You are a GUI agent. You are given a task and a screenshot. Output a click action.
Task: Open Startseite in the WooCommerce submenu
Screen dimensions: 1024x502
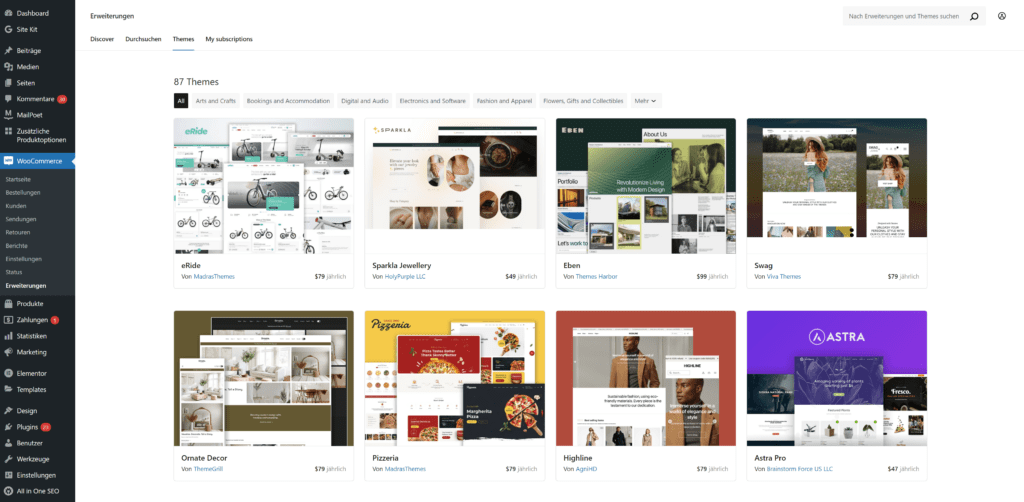(18, 179)
